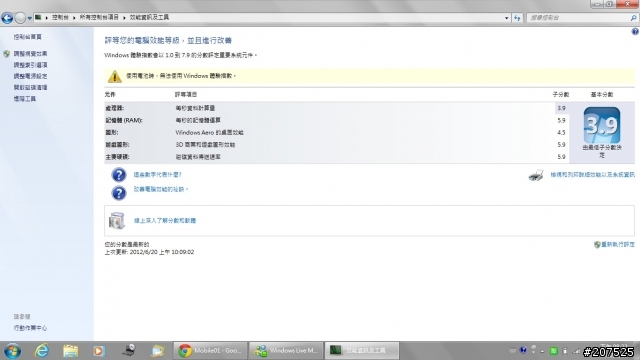Screen dimensions: 640x360
Task: Open the Windows Start orb
Action: click(13, 351)
